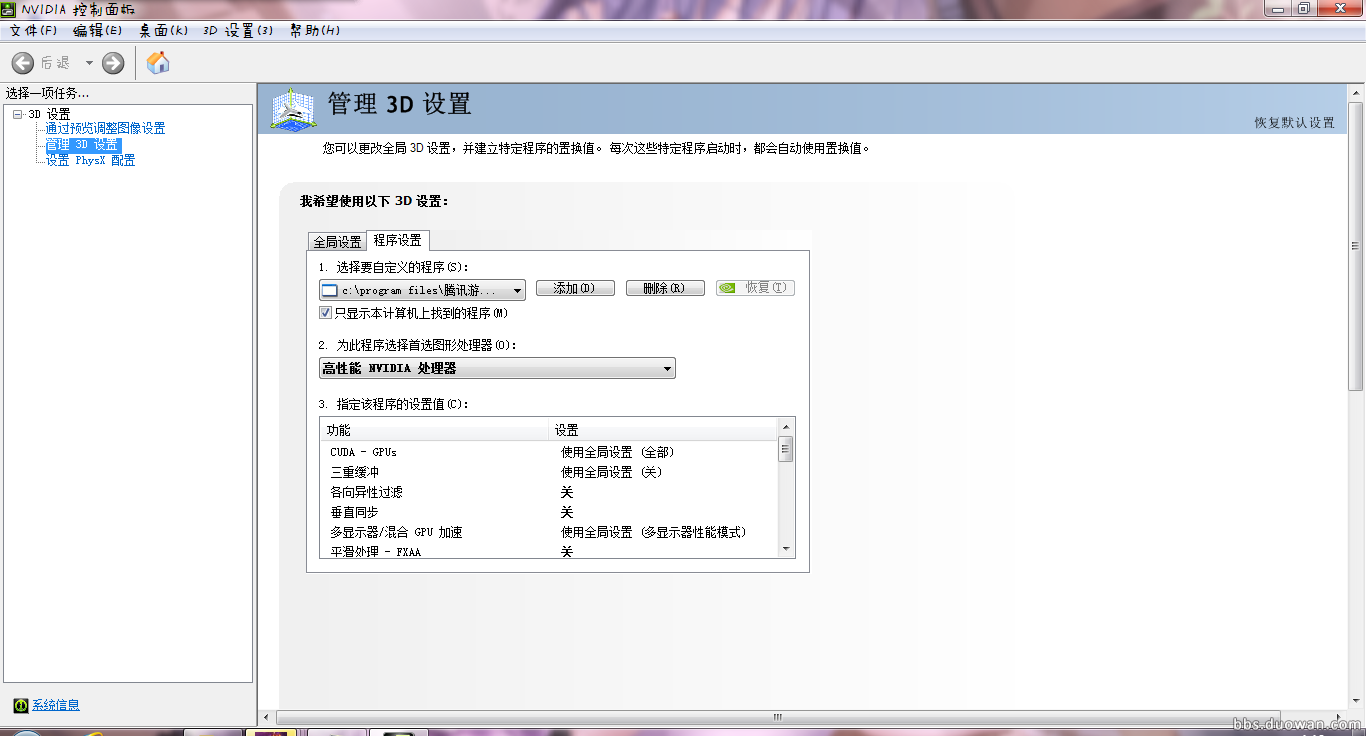This screenshot has width=1366, height=736.
Task: Select the 垂直同步 setting row
Action: pyautogui.click(x=549, y=512)
